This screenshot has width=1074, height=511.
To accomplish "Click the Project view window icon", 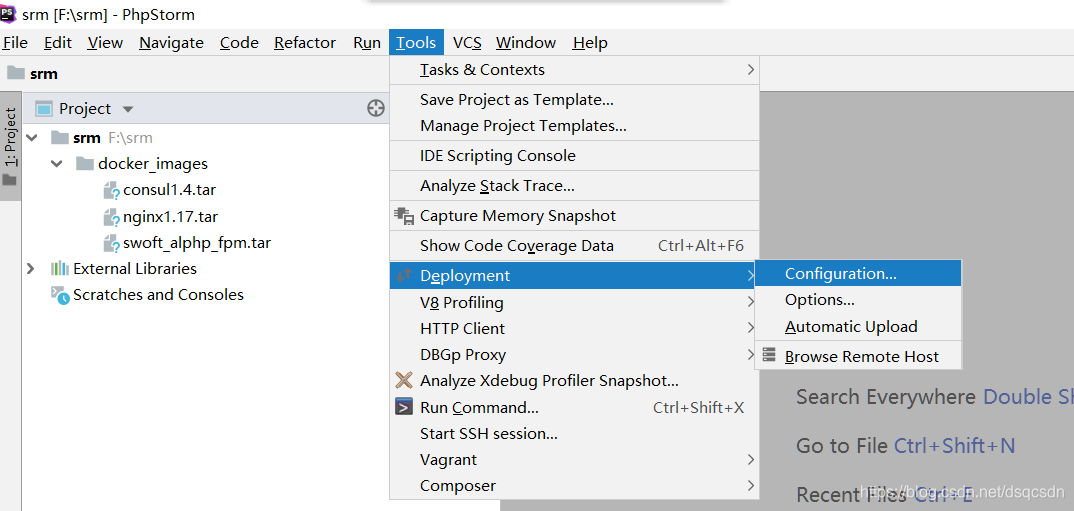I will tap(44, 108).
